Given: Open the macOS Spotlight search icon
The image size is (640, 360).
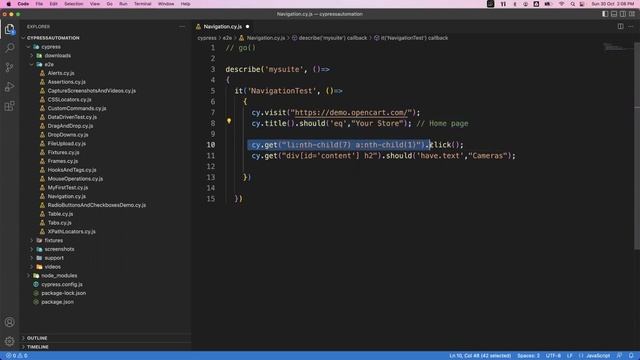Looking at the screenshot, I should tap(573, 4).
